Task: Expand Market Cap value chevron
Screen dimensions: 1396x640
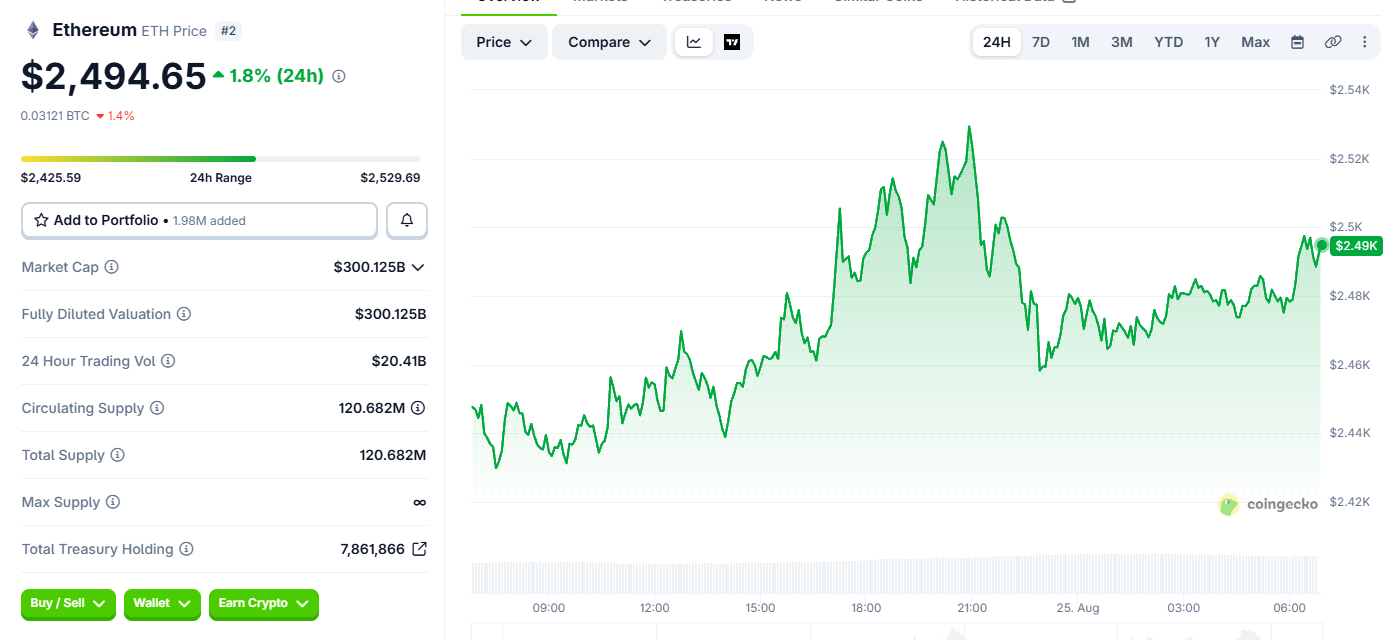Action: (418, 267)
